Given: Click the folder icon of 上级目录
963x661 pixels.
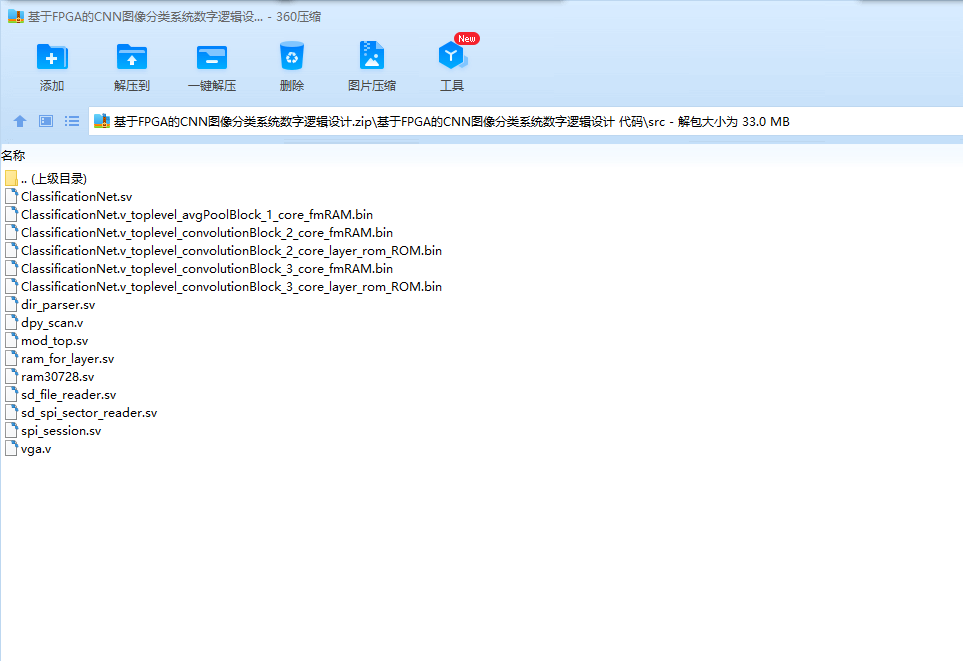Looking at the screenshot, I should pyautogui.click(x=11, y=178).
